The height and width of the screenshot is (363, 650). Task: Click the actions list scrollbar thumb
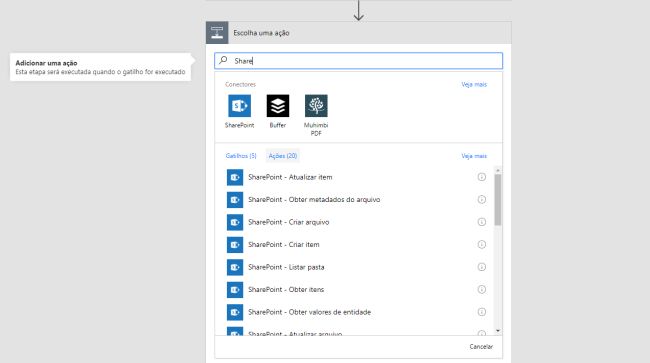(497, 200)
